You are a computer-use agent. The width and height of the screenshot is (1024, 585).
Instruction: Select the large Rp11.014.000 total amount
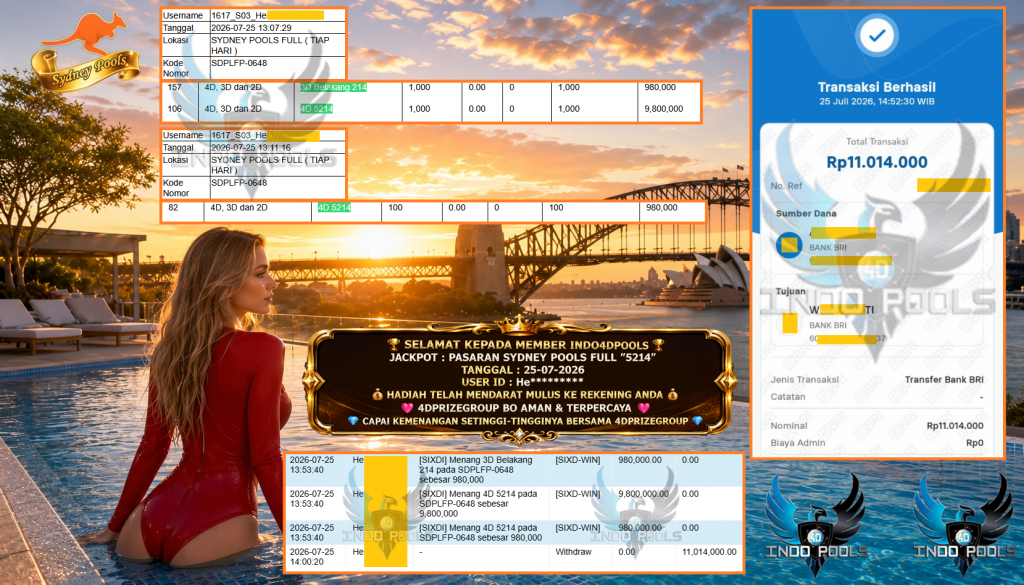pyautogui.click(x=876, y=162)
